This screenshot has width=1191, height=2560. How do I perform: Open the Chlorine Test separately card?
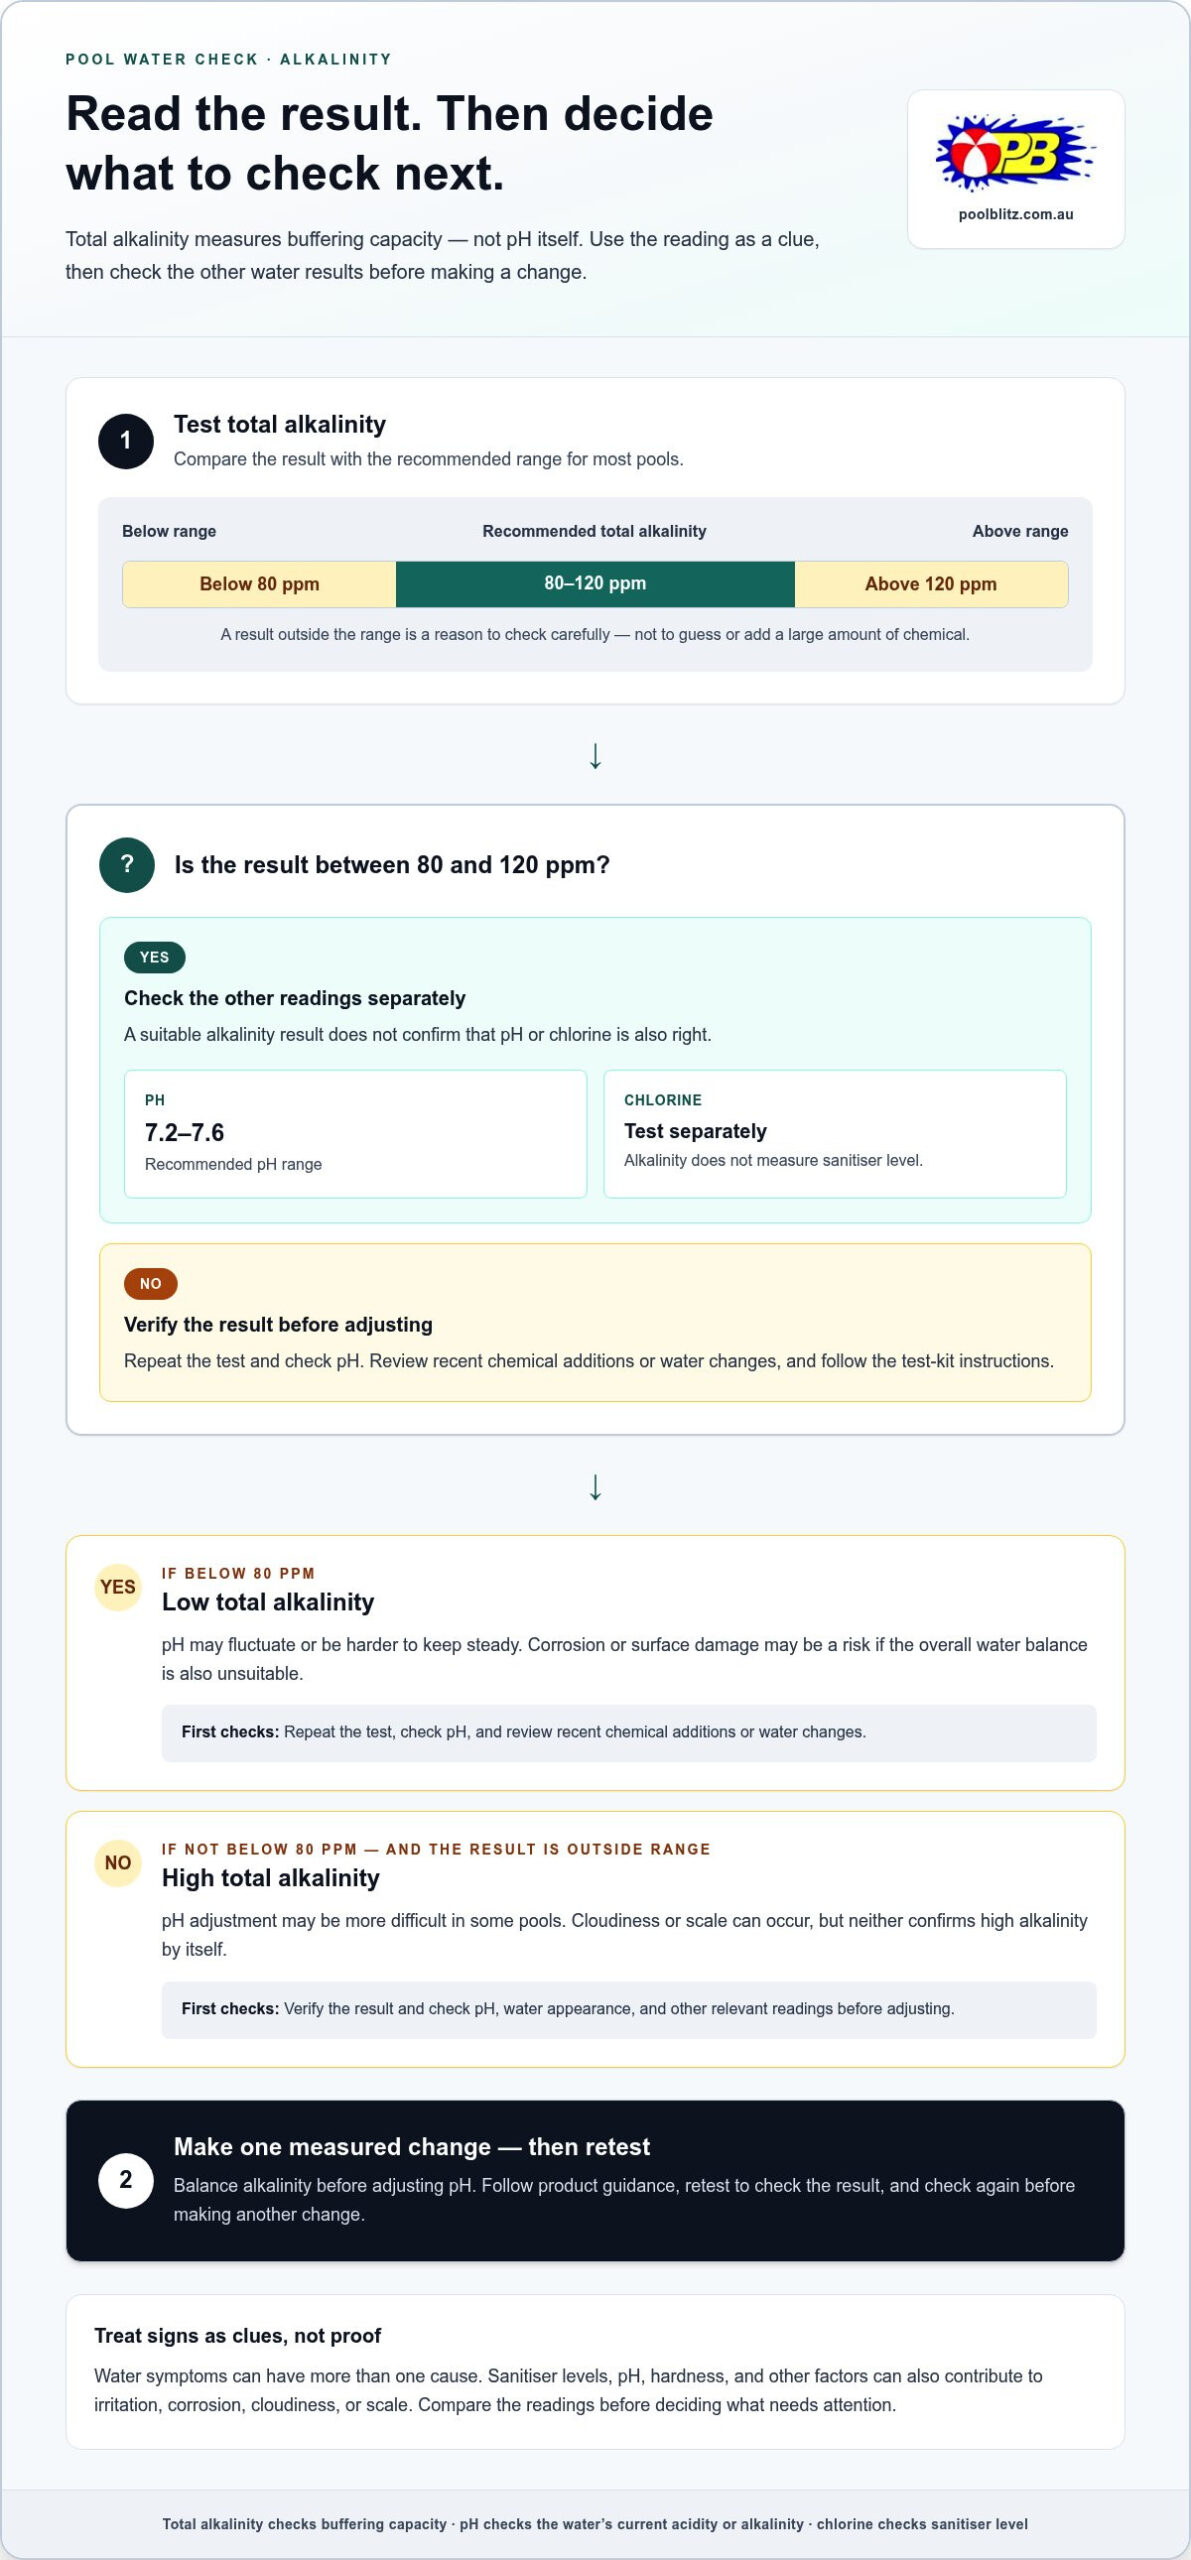835,1134
